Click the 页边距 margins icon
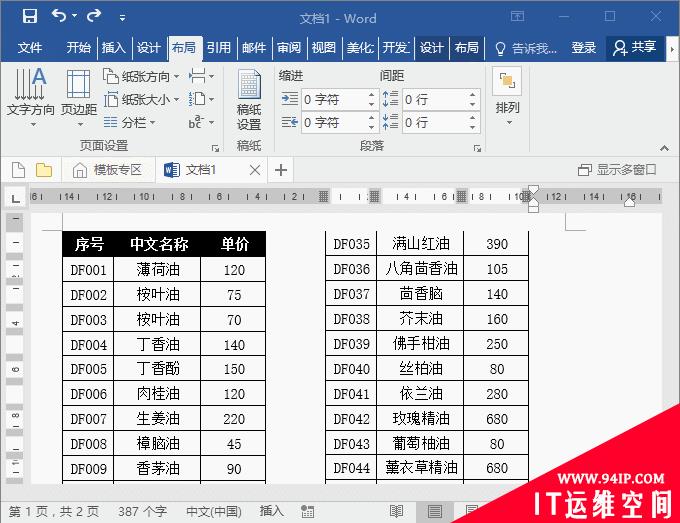The height and width of the screenshot is (523, 680). point(78,98)
